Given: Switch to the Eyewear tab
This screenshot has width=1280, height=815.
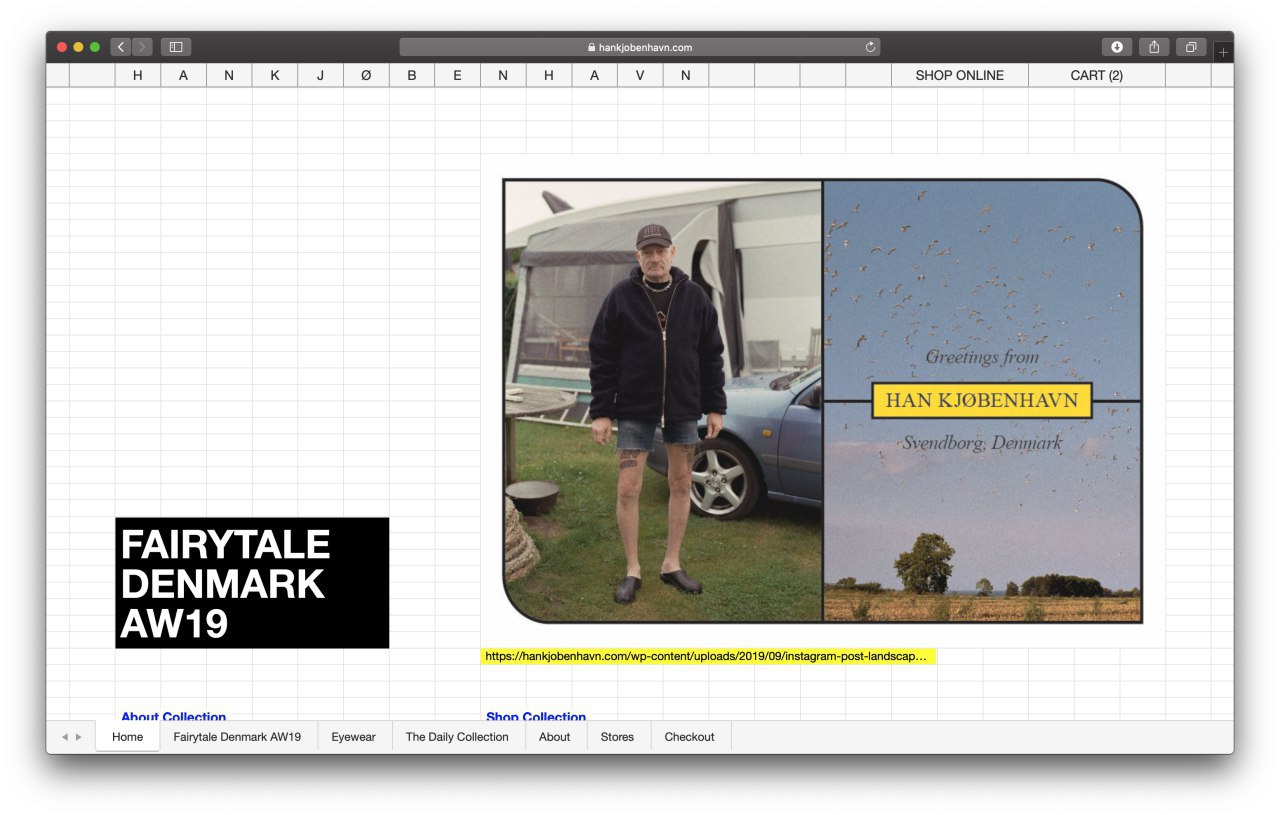Looking at the screenshot, I should point(354,737).
